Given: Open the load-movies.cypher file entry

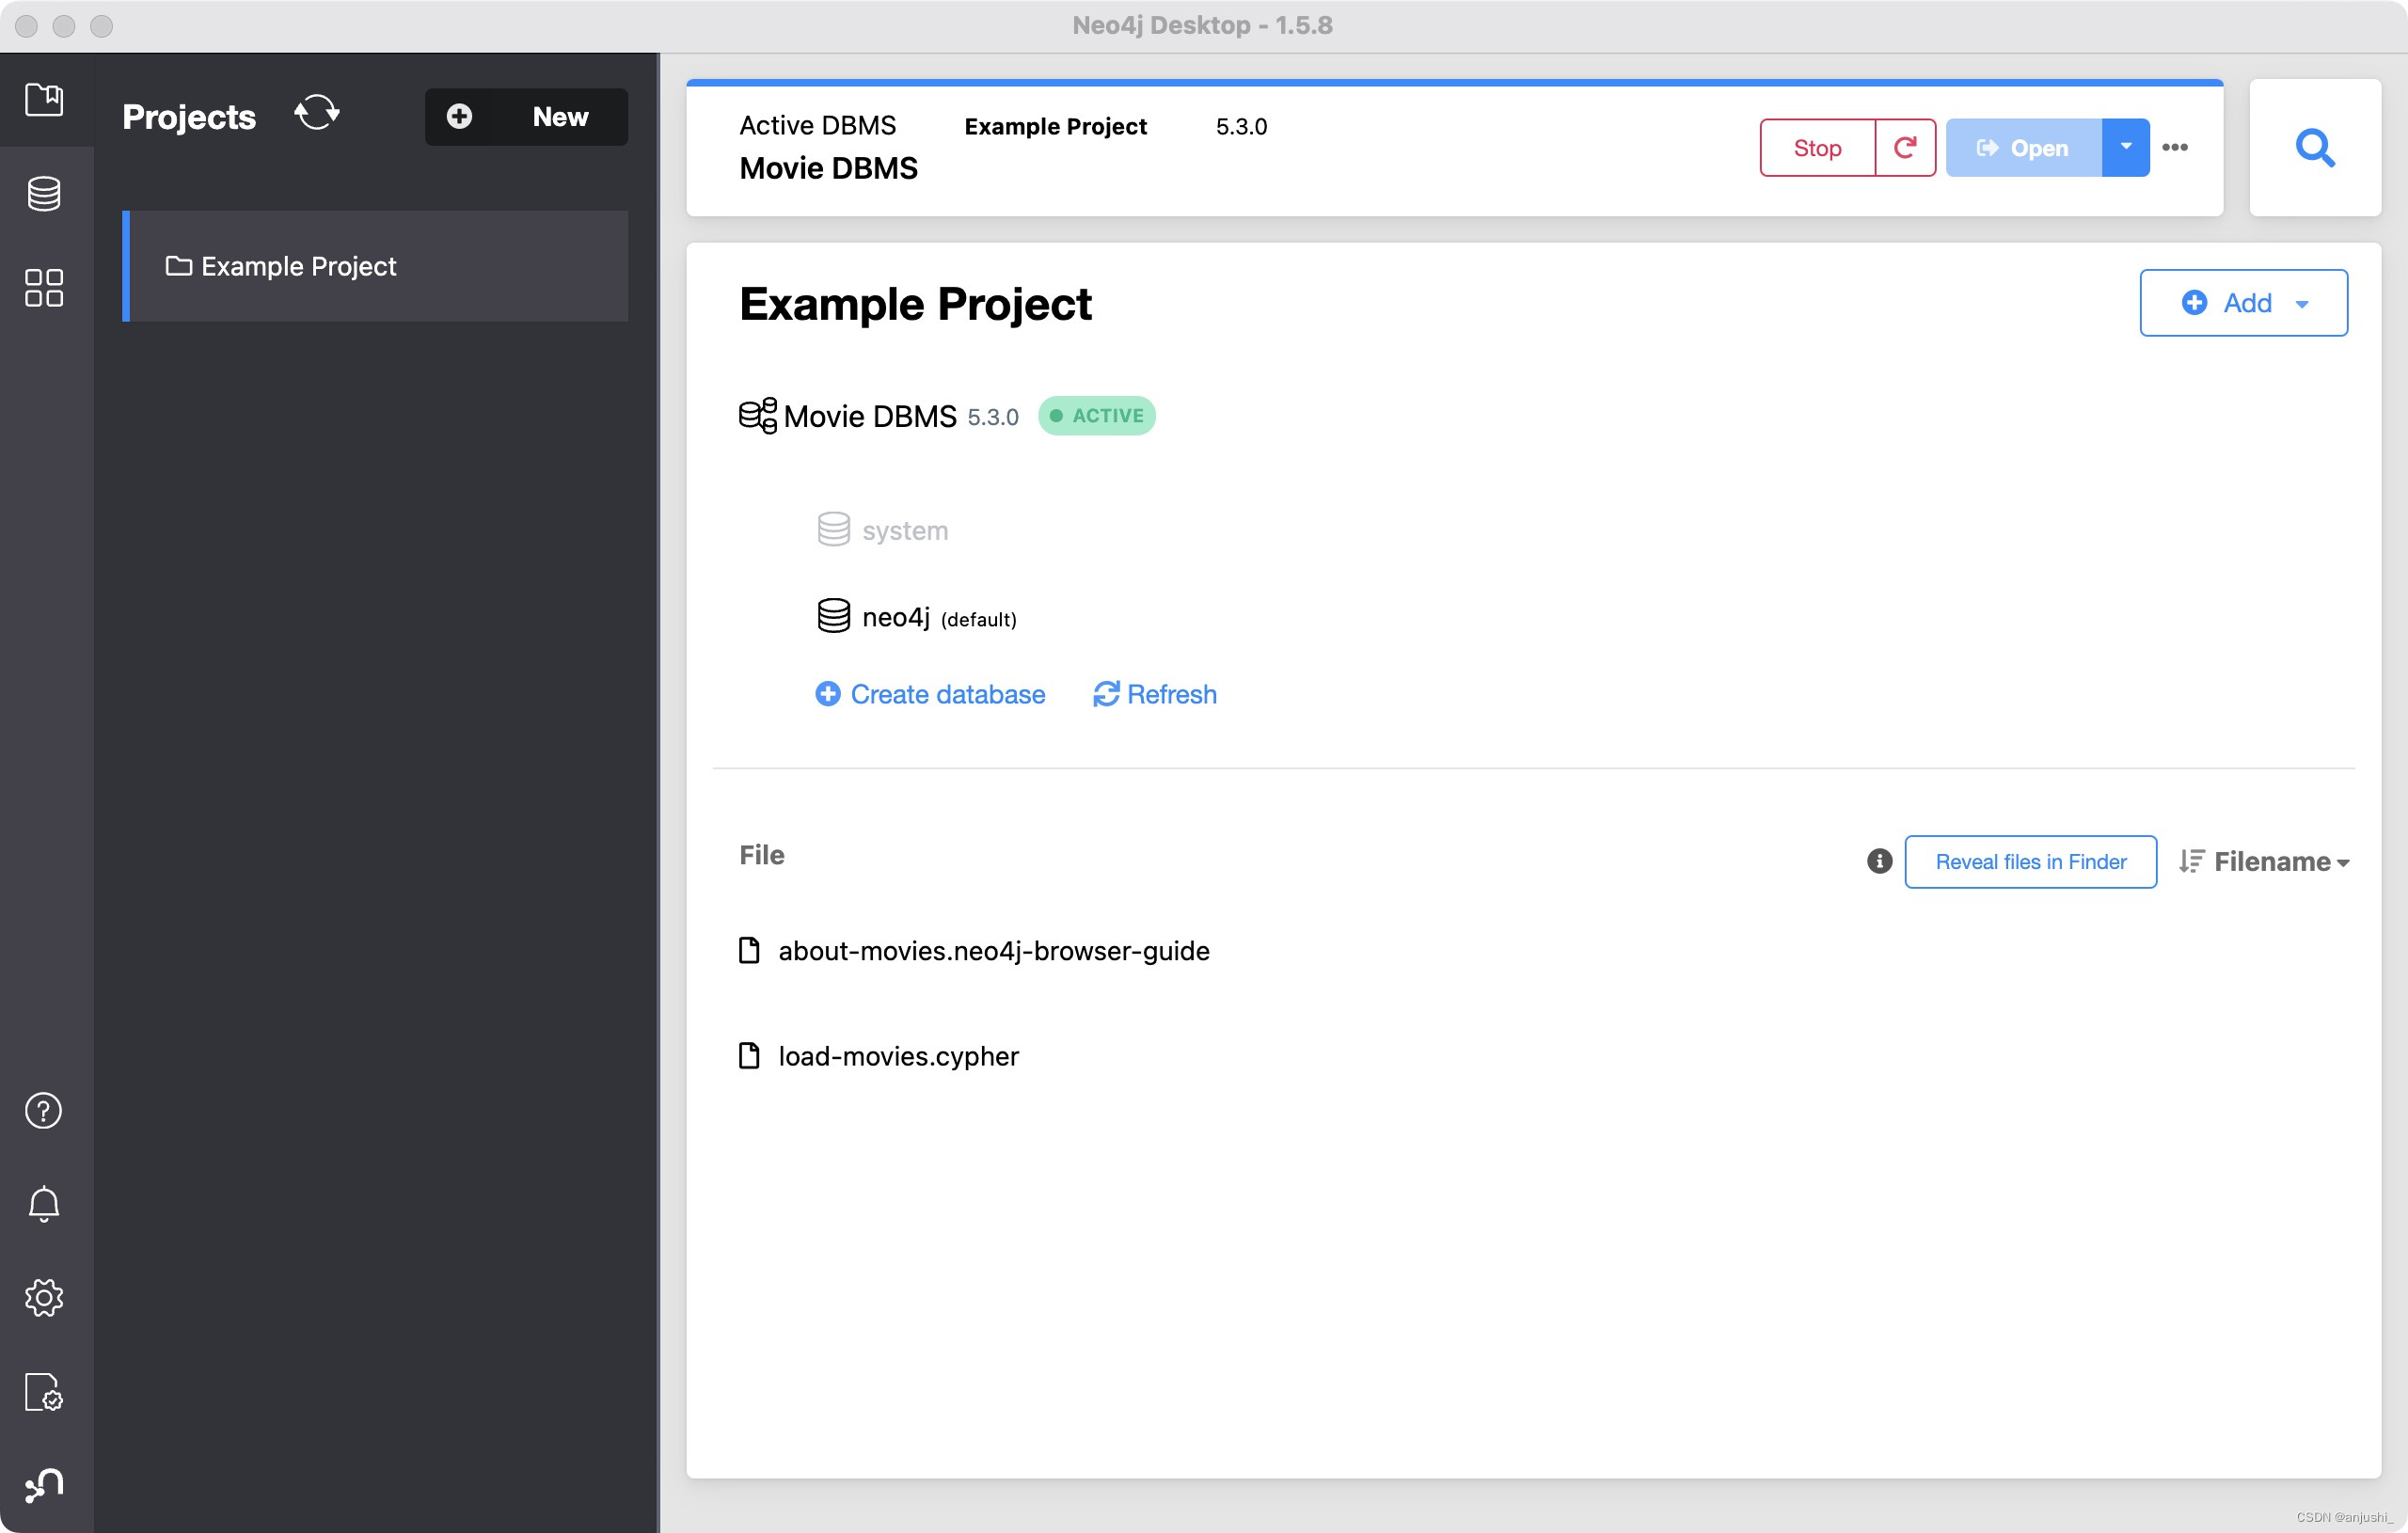Looking at the screenshot, I should [897, 1055].
